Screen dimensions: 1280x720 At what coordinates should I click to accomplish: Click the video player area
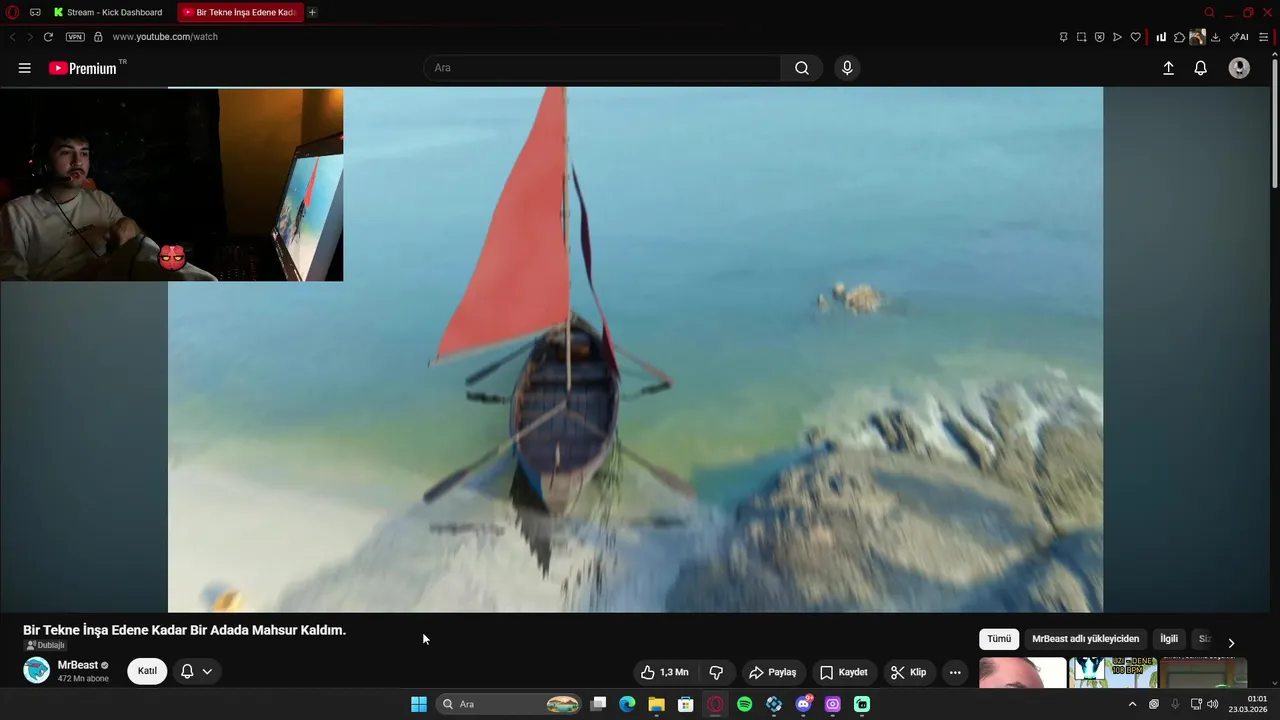pos(635,349)
